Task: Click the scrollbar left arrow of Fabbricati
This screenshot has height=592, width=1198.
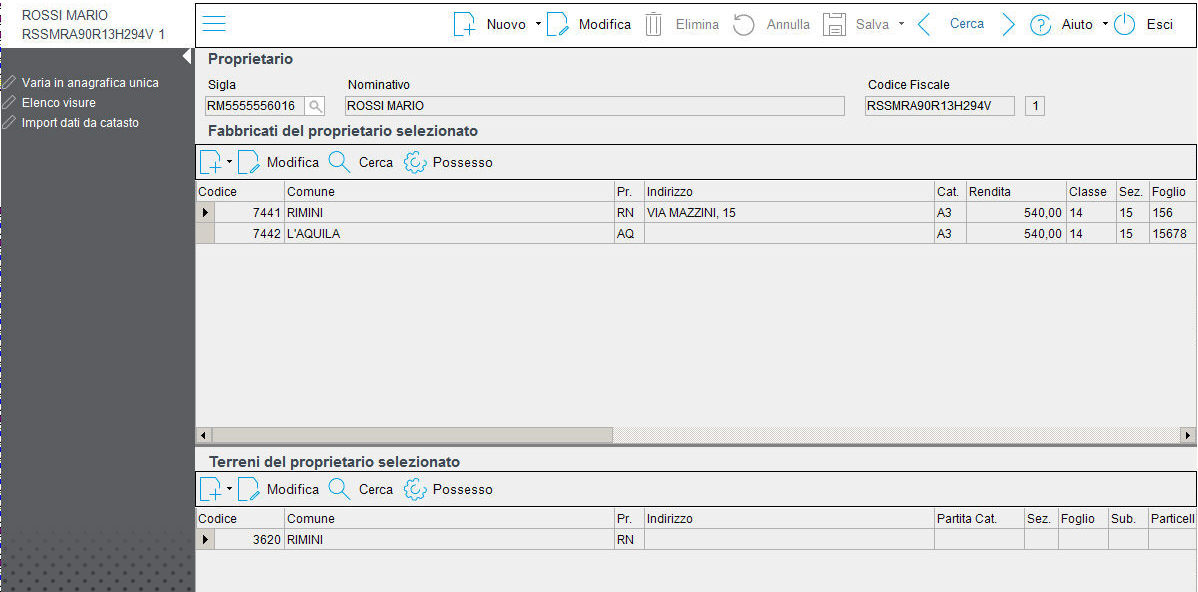Action: pos(204,435)
